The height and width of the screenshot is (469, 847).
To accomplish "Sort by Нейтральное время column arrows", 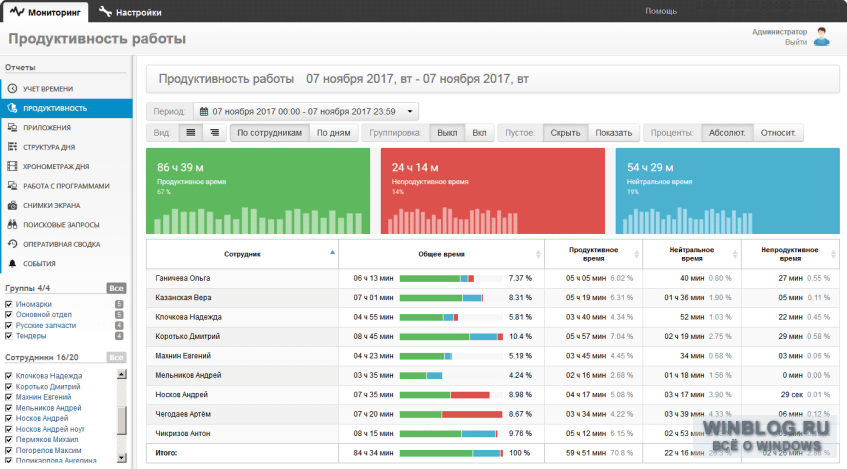I will click(735, 254).
